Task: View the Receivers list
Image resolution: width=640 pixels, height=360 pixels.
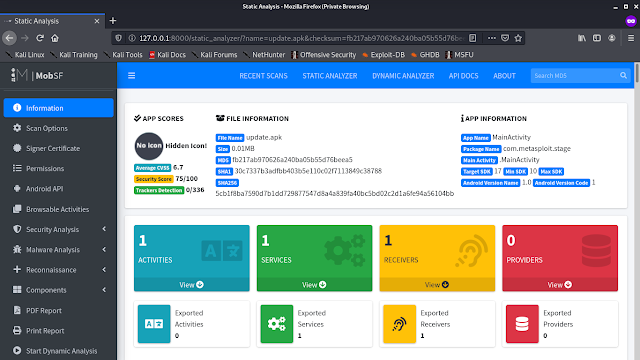Action: [x=437, y=284]
